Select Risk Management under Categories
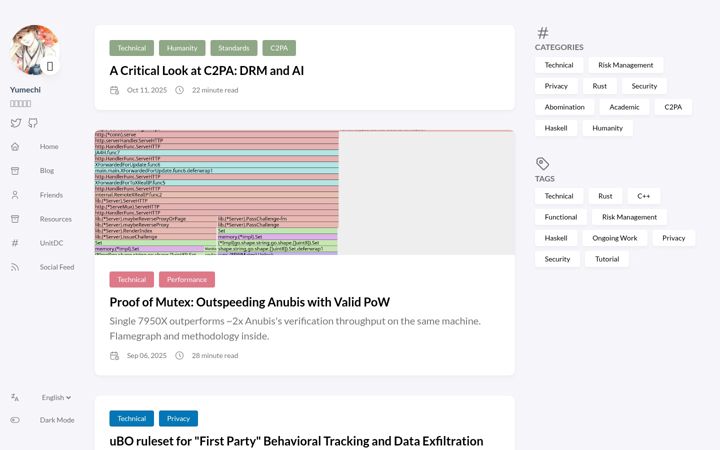720x450 pixels. [625, 65]
